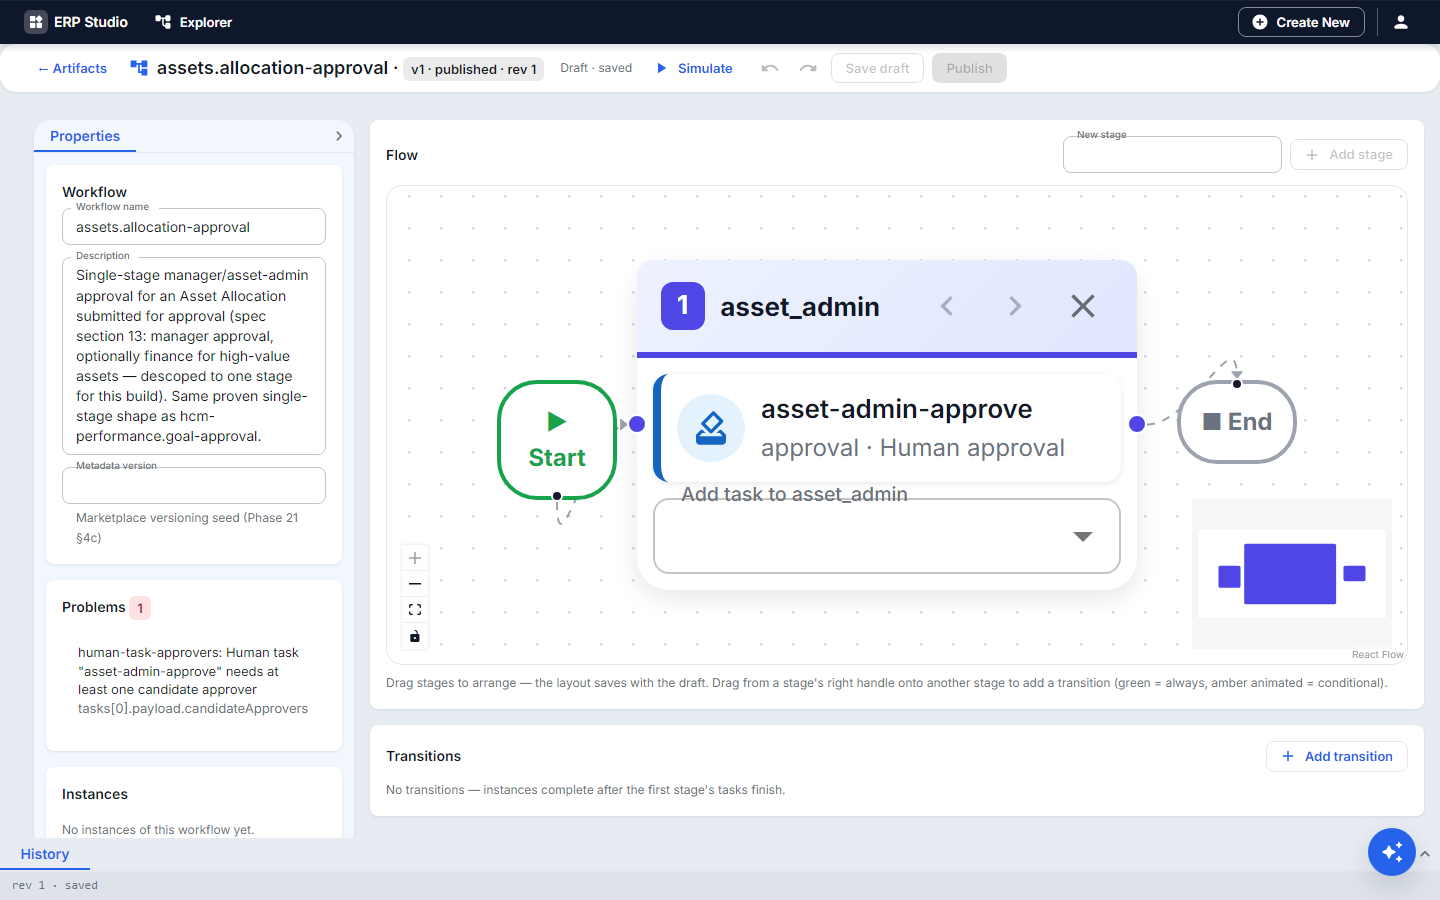Open the Add task to asset_admin dropdown
This screenshot has width=1440, height=900.
pyautogui.click(x=887, y=536)
